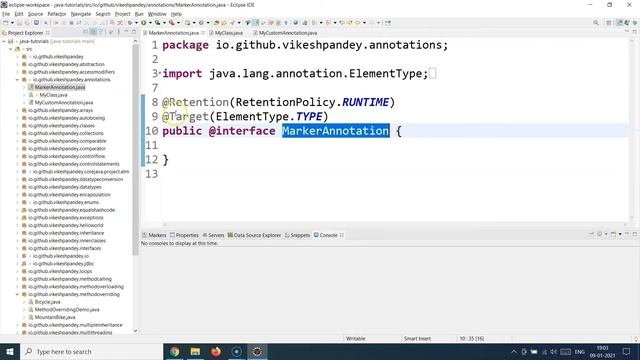Viewport: 640px width, 360px height.
Task: Expand the folded import section at line 3
Action: (x=160, y=72)
